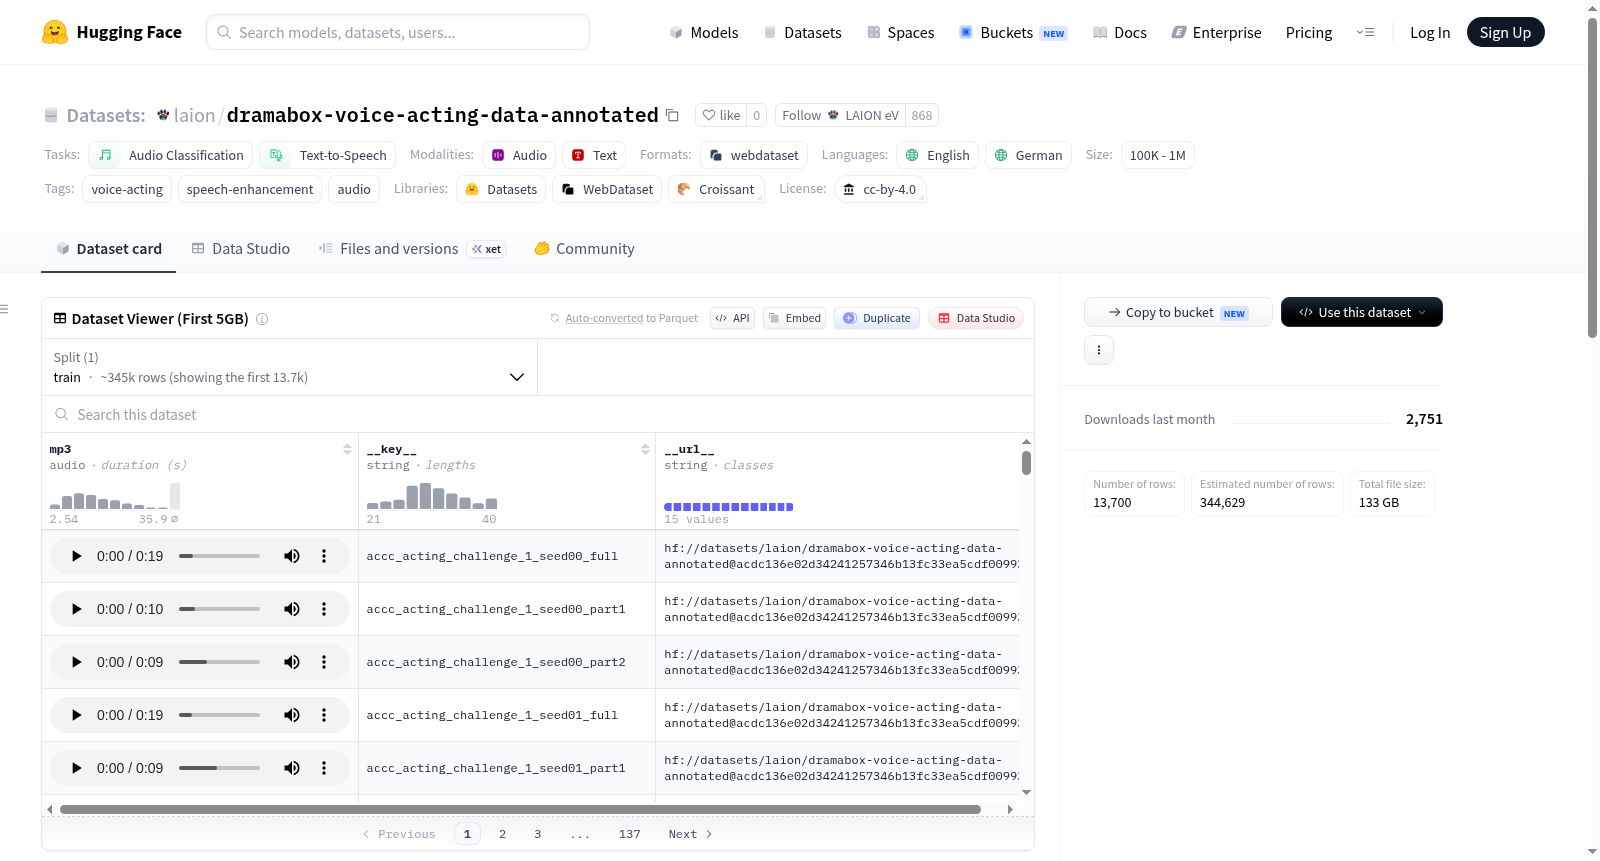
Task: Open the Auto-converted to Parquet link
Action: 604,318
